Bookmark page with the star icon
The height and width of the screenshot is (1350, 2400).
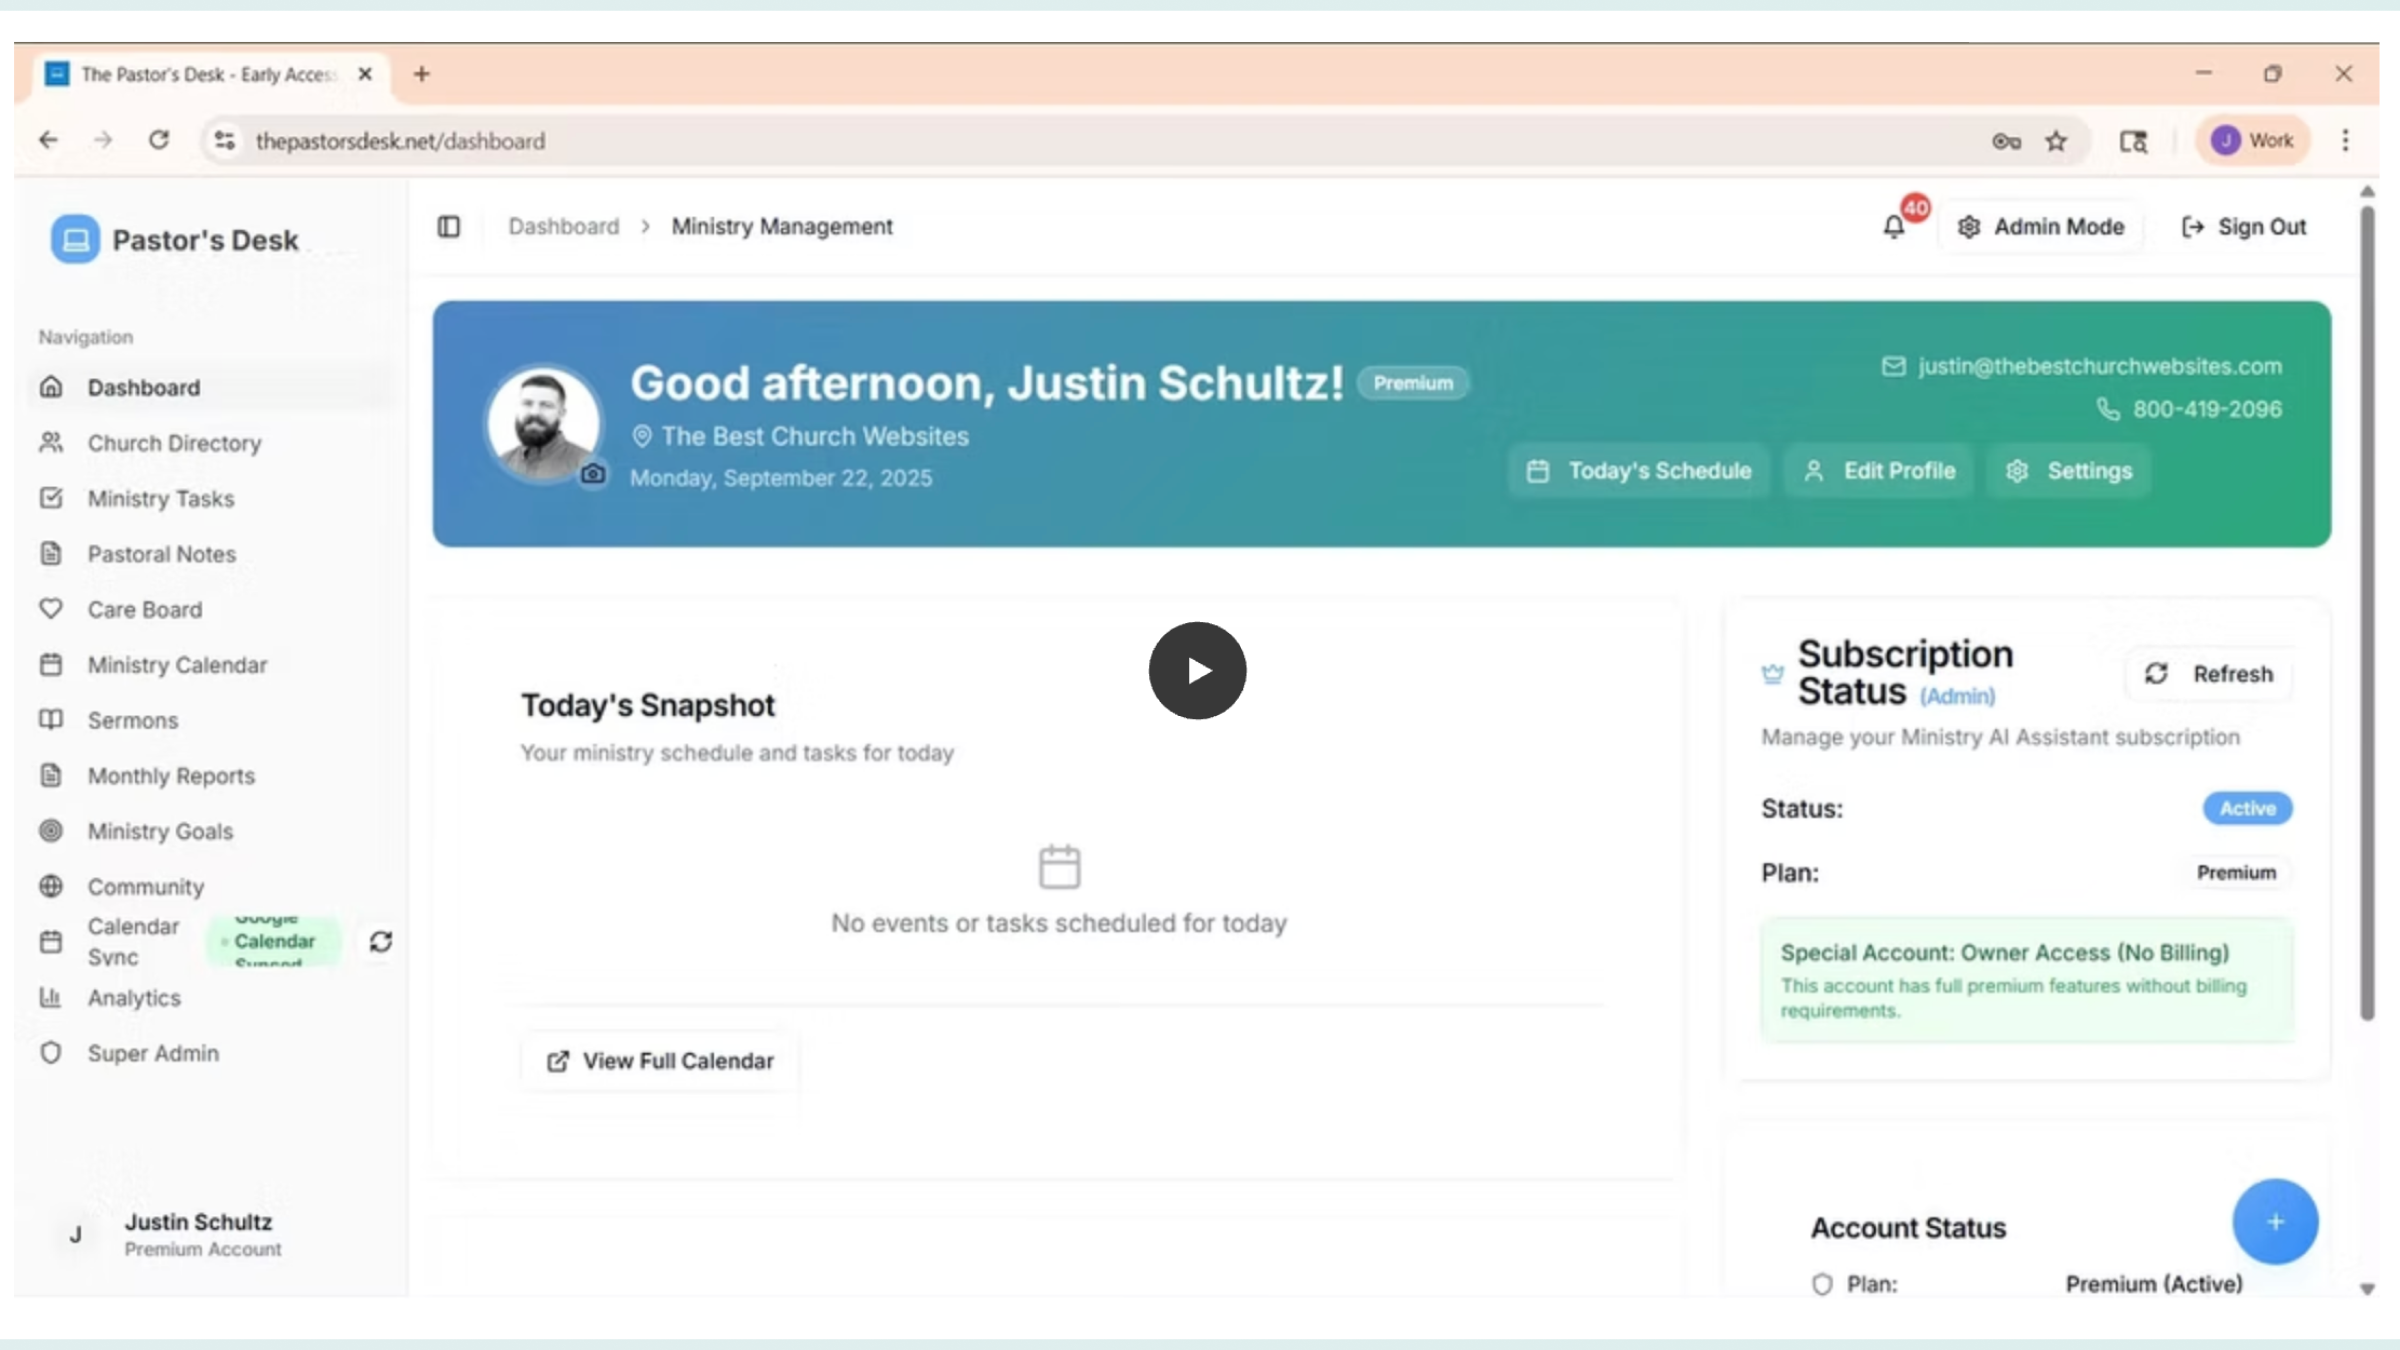click(2056, 141)
